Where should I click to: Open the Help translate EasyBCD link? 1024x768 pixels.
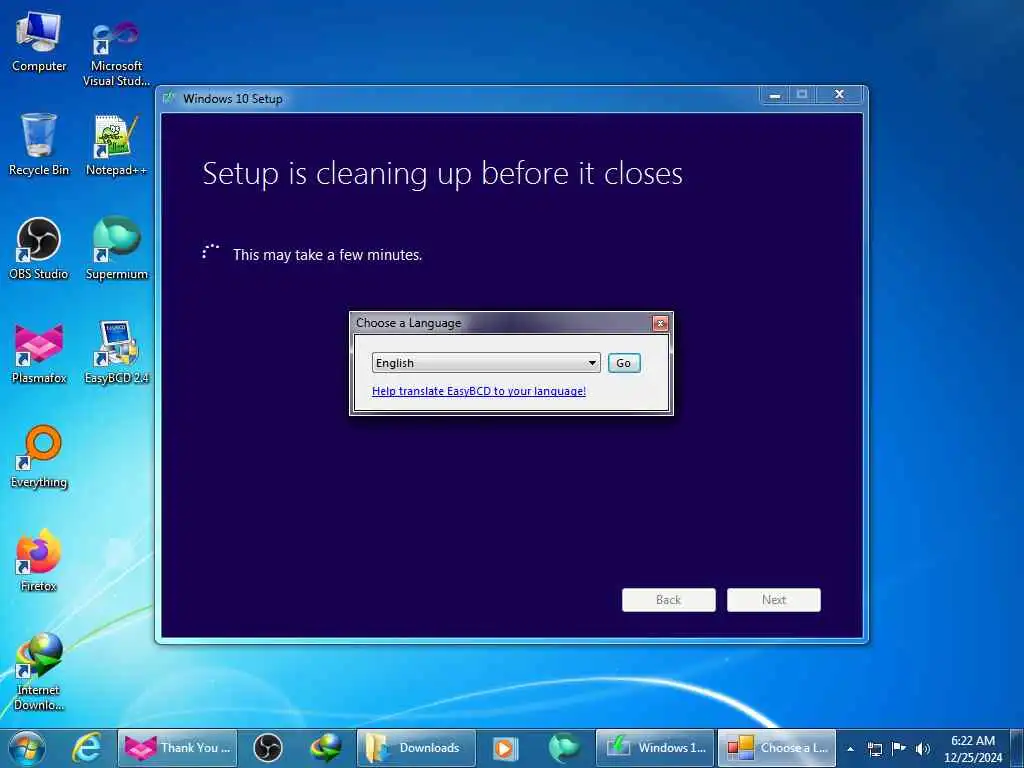pos(479,391)
